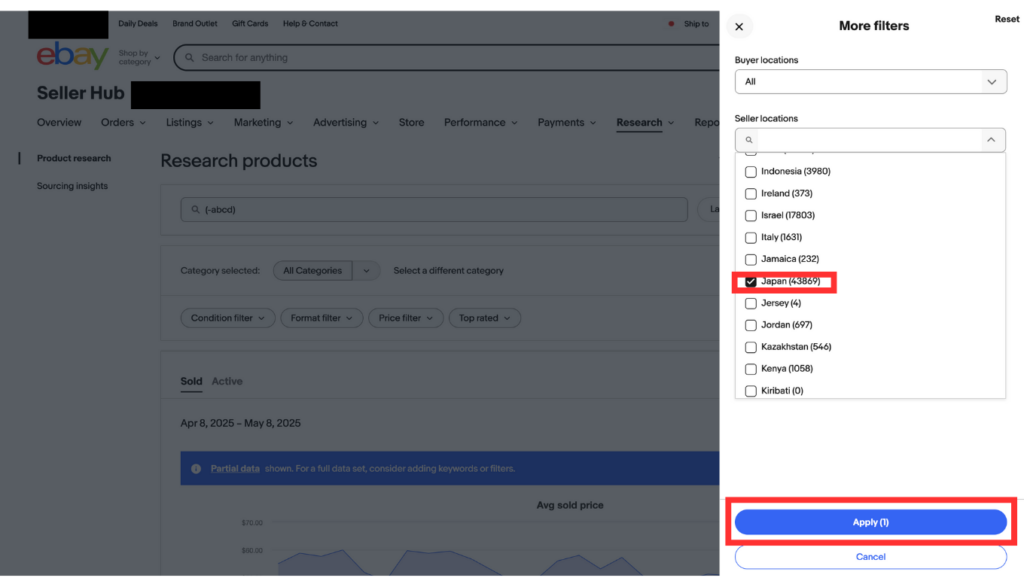Open Help & Contact link
This screenshot has width=1024, height=587.
point(310,24)
